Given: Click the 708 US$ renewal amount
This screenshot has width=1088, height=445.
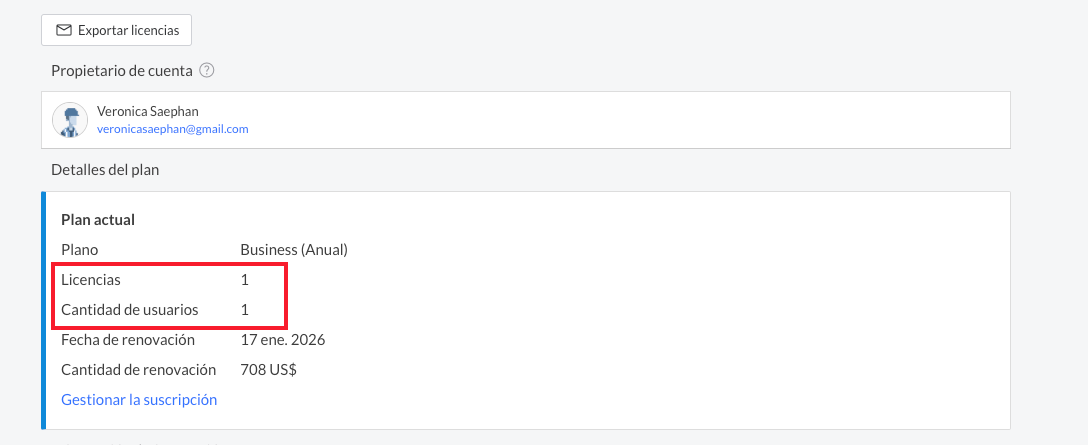Looking at the screenshot, I should tap(269, 370).
